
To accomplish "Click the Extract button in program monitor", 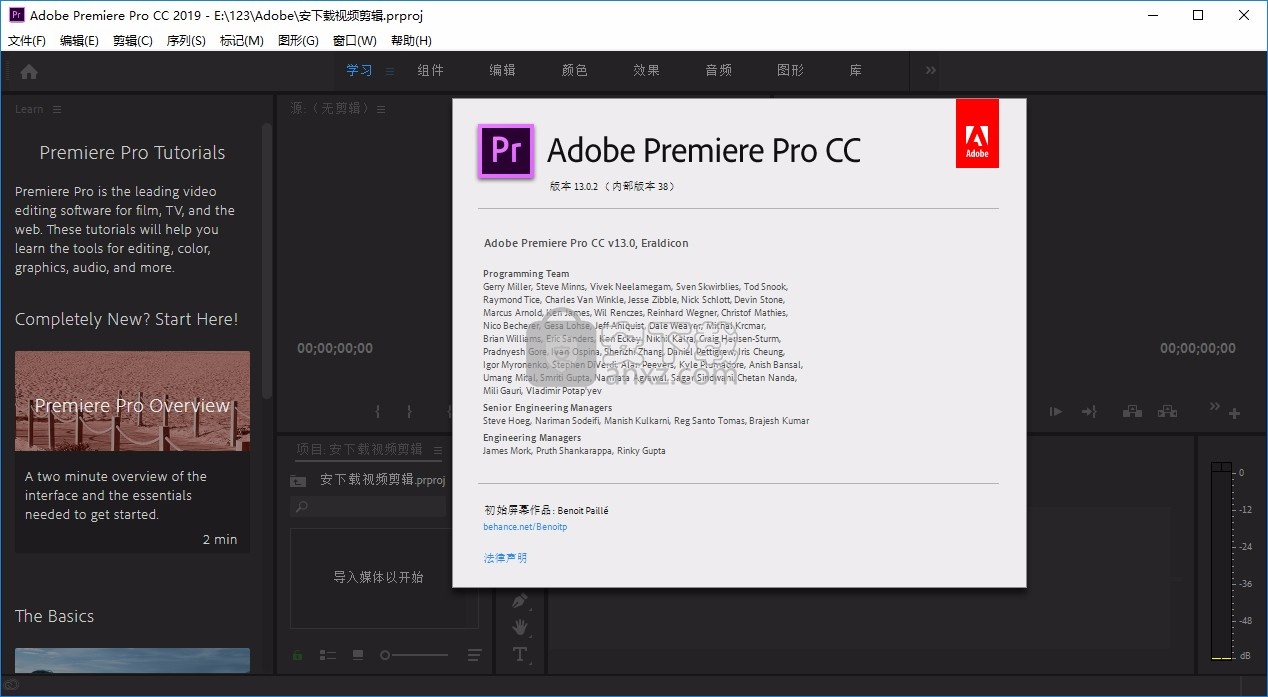I will [x=1166, y=411].
